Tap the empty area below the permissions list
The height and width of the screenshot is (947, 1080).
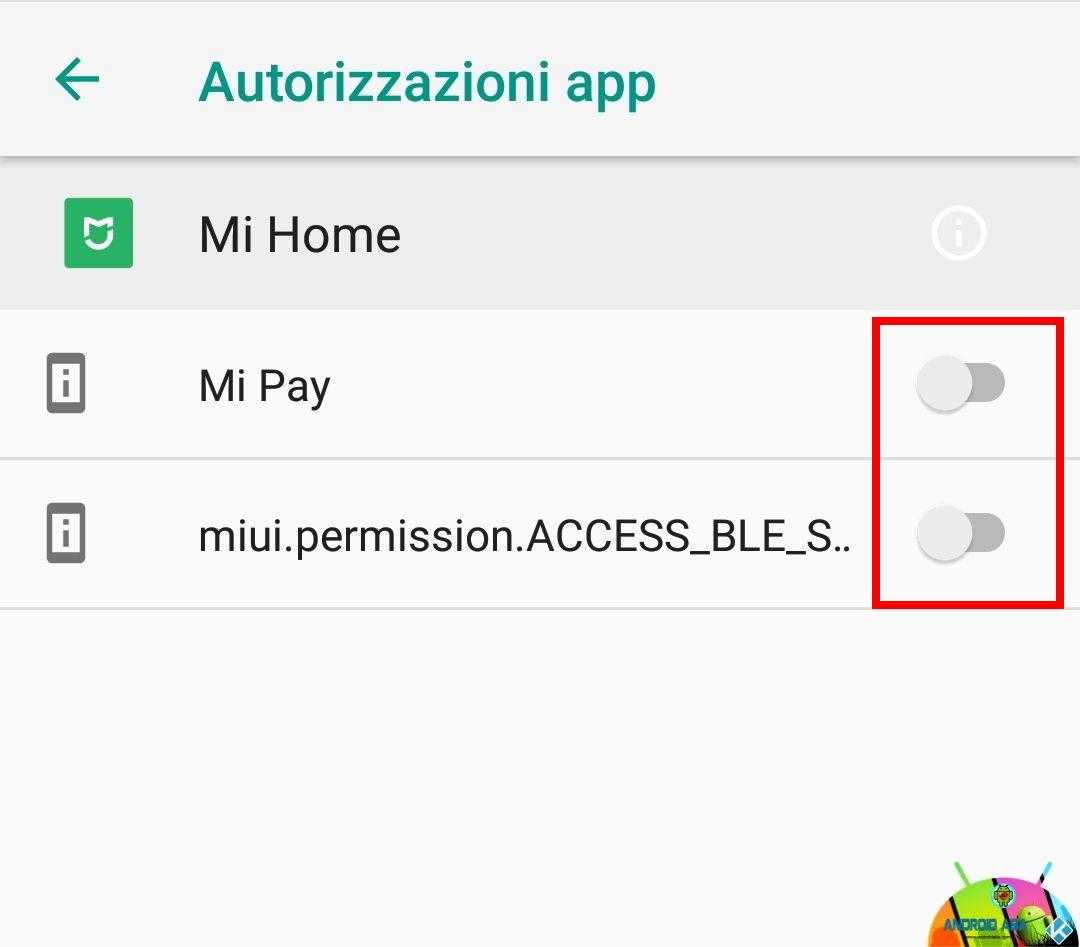pyautogui.click(x=482, y=758)
